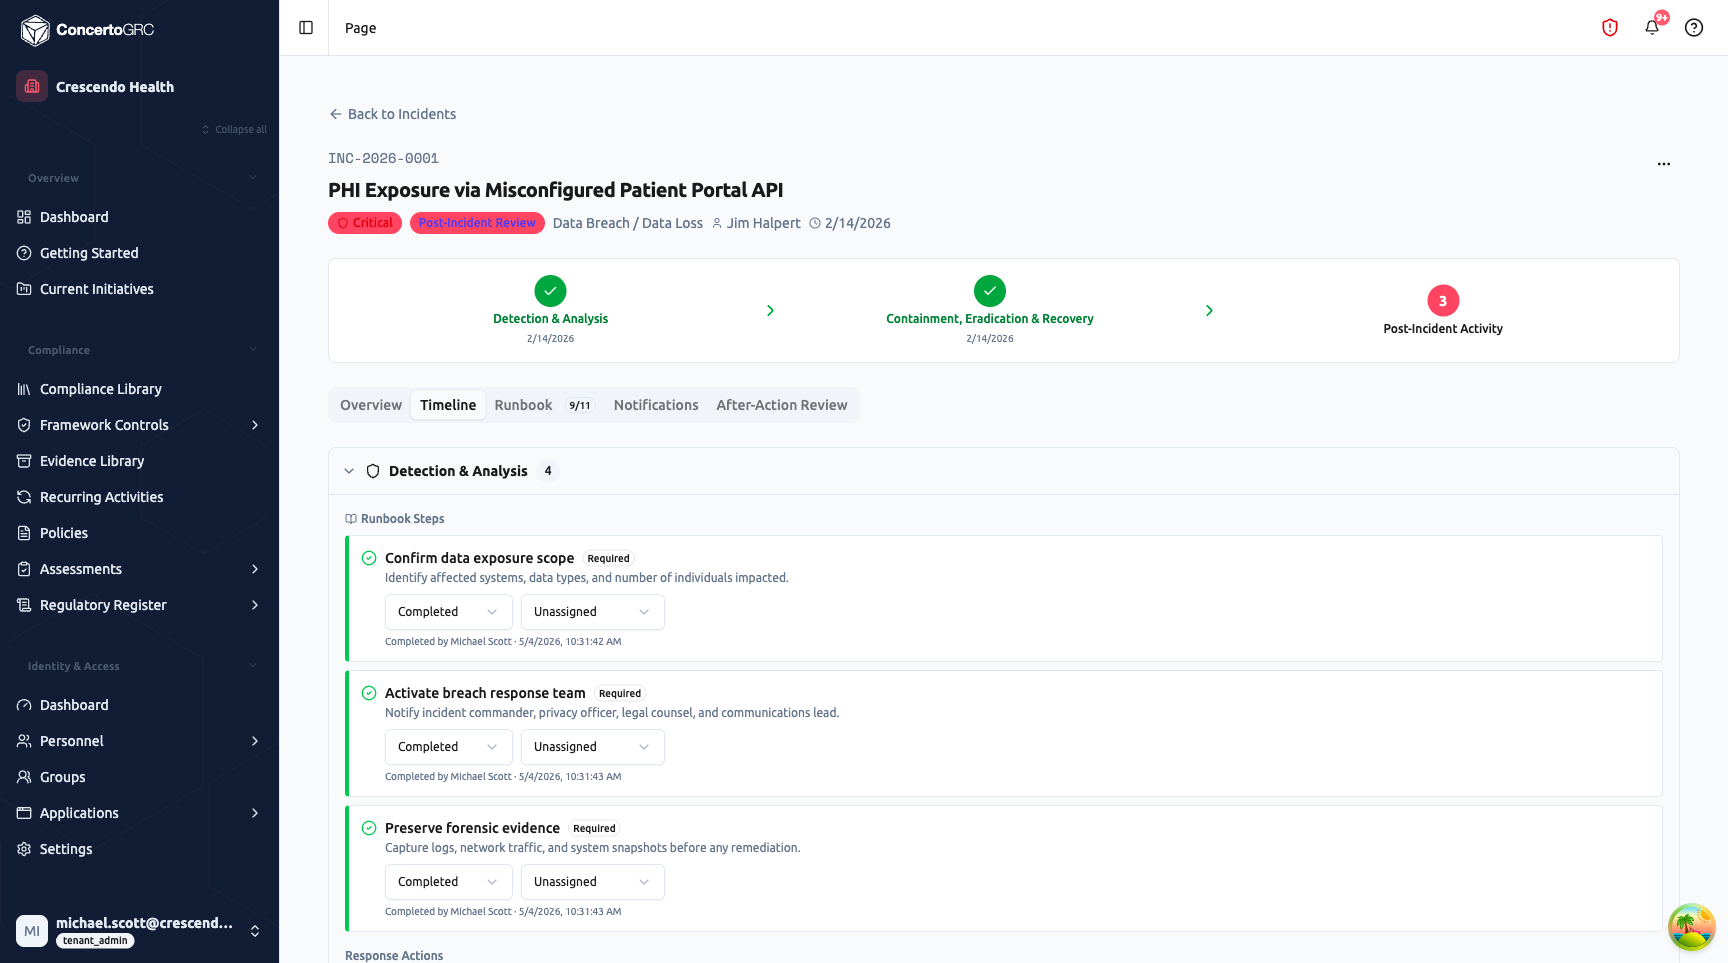This screenshot has width=1728, height=963.
Task: Click the Recurring Activities icon
Action: (24, 497)
